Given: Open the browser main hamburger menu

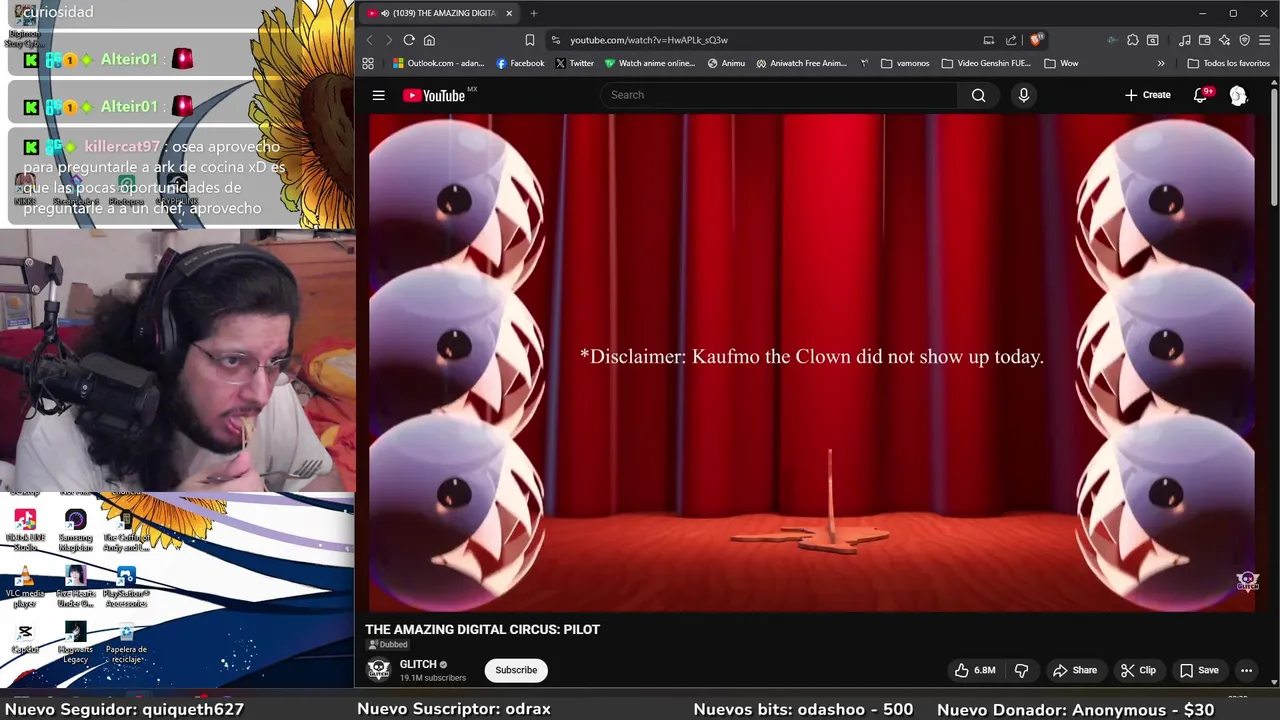Looking at the screenshot, I should 1265,40.
